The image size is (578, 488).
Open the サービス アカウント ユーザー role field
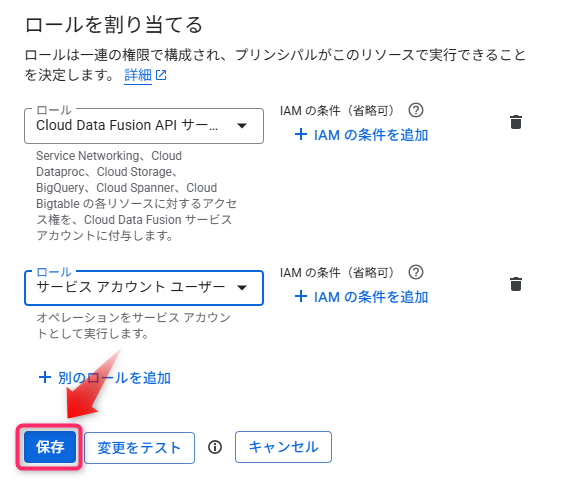pyautogui.click(x=144, y=288)
